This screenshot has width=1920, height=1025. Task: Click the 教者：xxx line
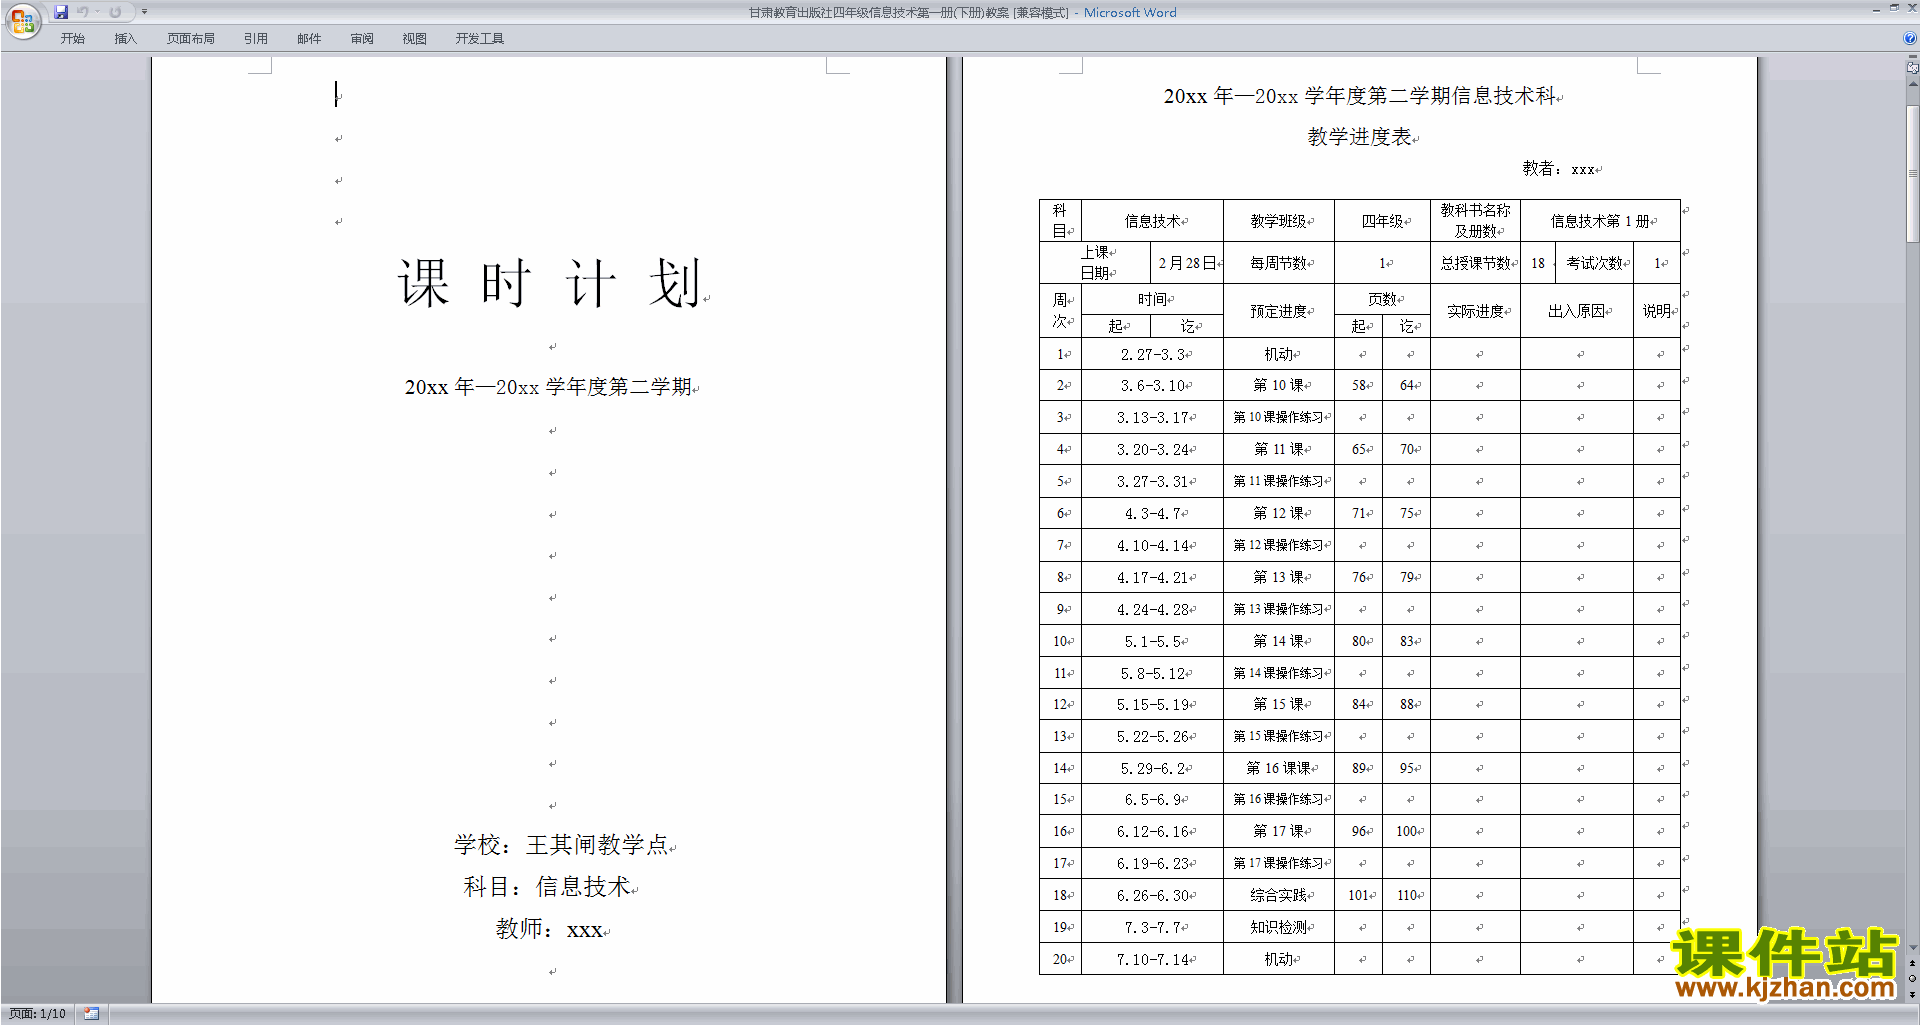point(1558,169)
